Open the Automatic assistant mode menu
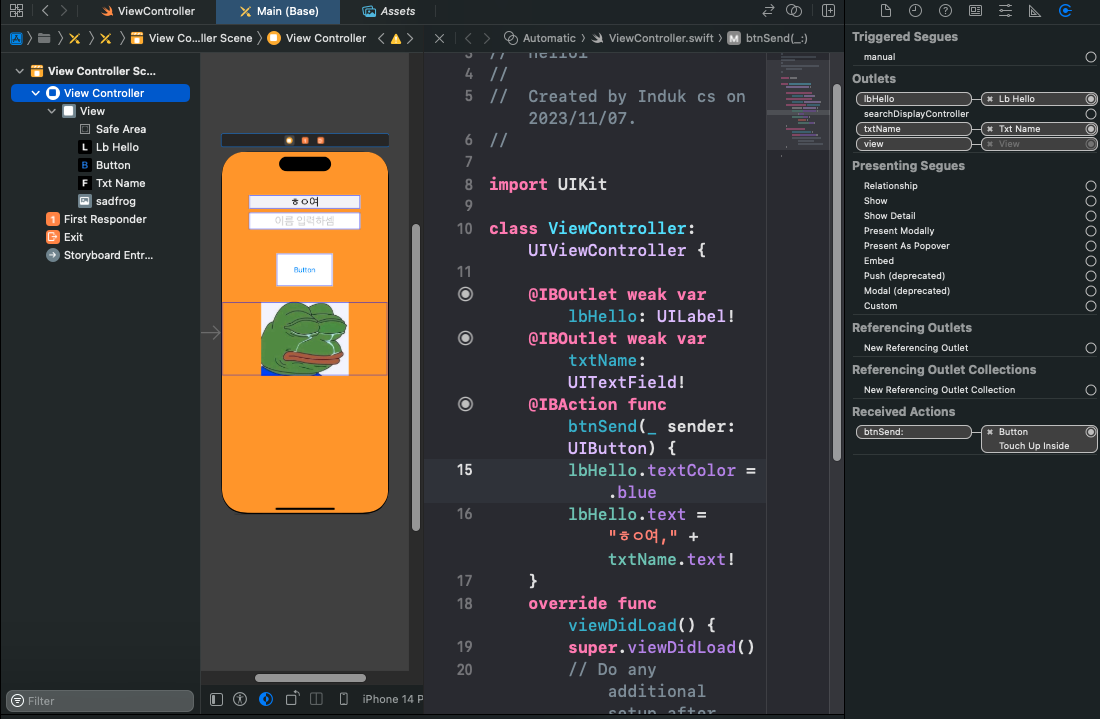Image resolution: width=1100 pixels, height=719 pixels. coord(540,38)
